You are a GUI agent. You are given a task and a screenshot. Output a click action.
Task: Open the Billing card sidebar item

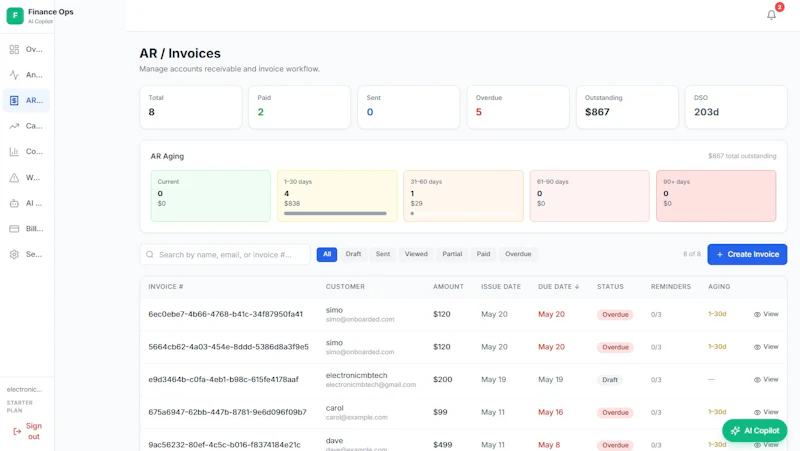coord(26,229)
